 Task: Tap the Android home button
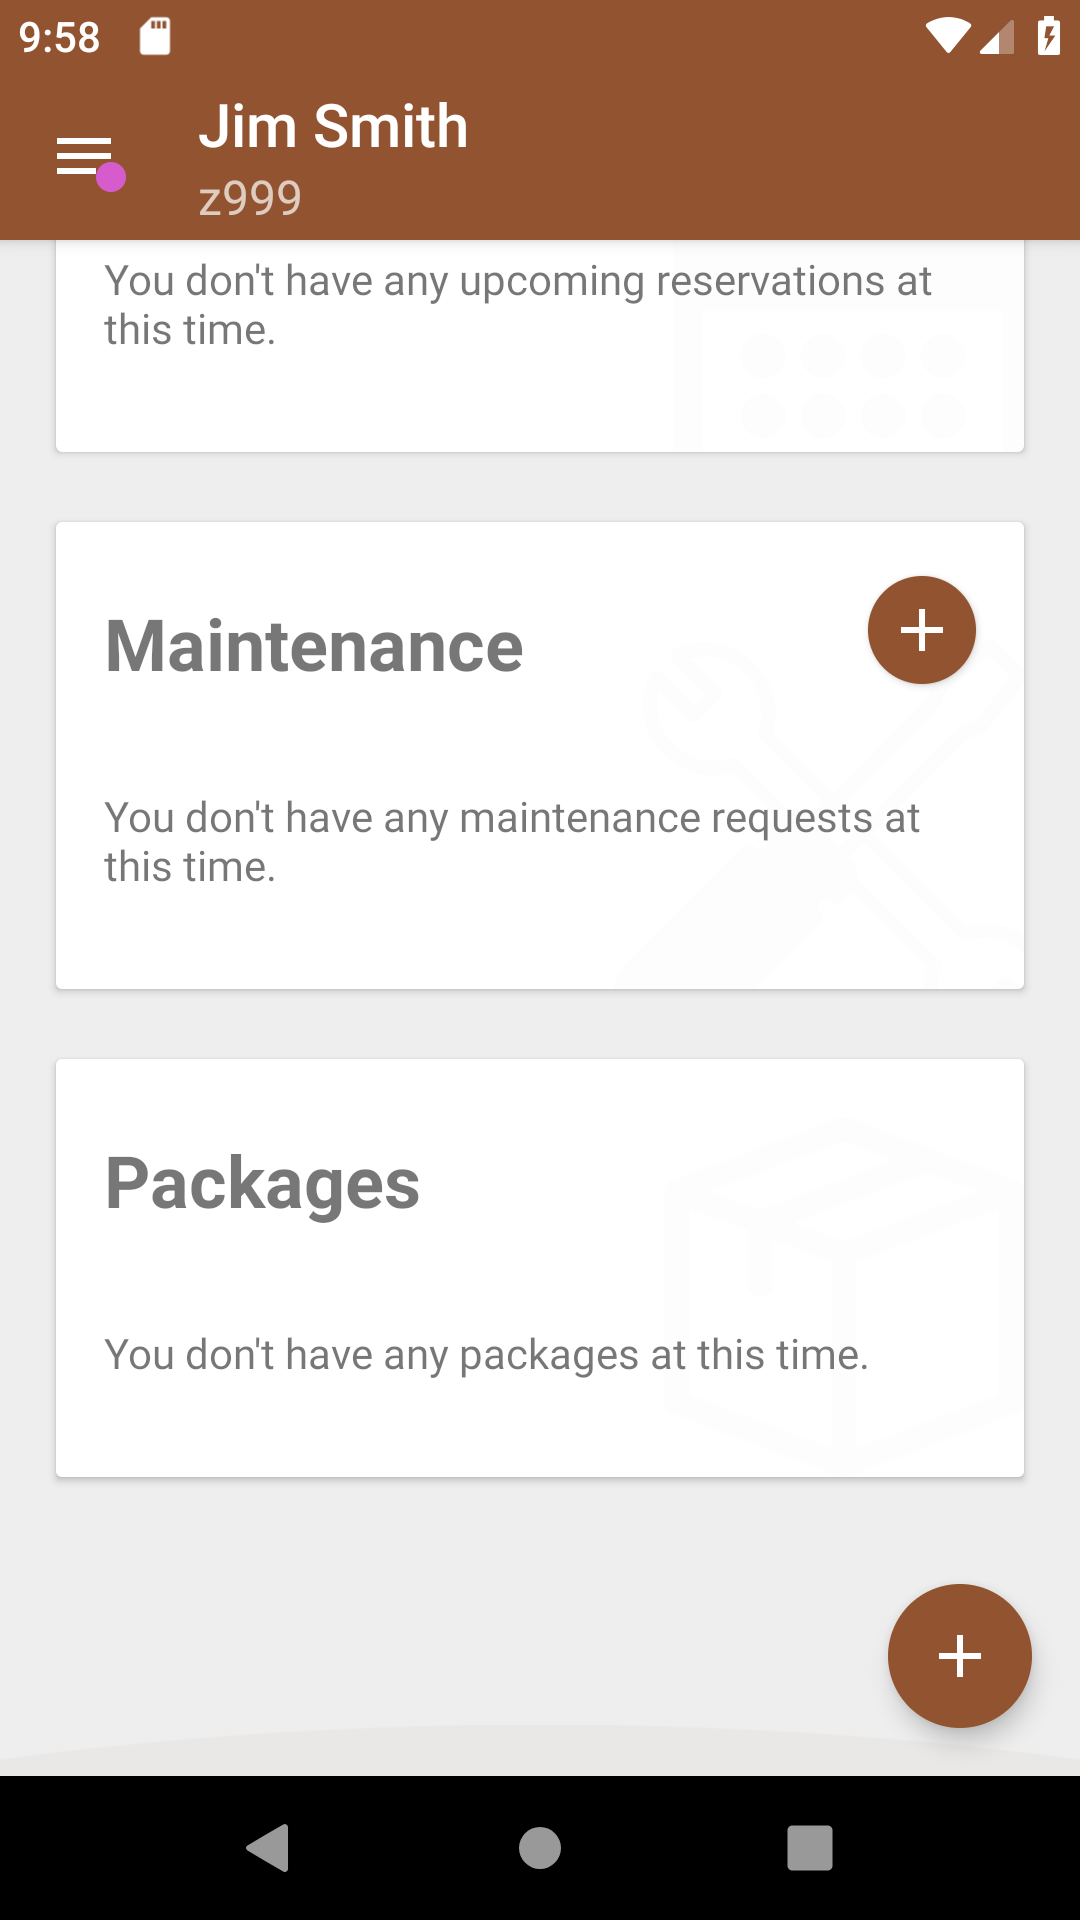[540, 1847]
